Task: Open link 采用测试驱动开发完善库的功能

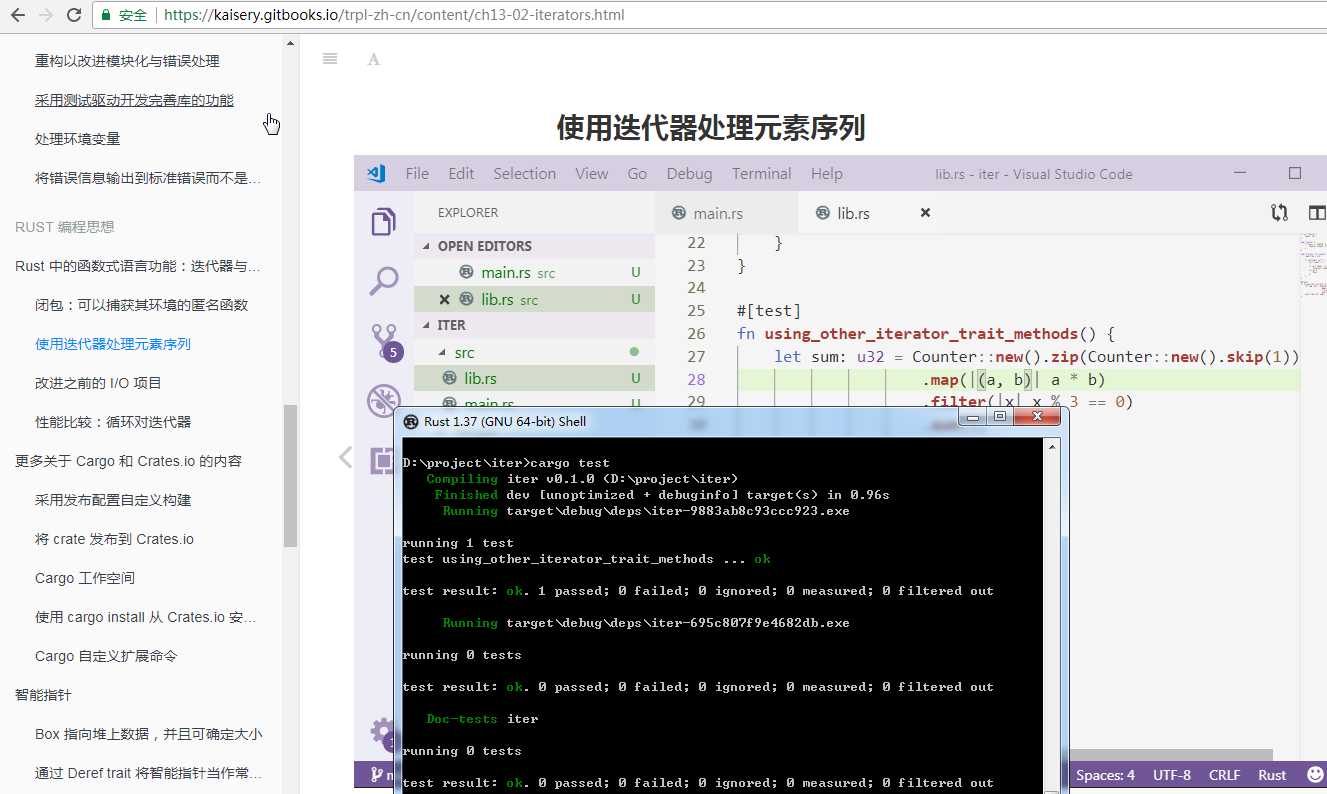Action: click(134, 100)
